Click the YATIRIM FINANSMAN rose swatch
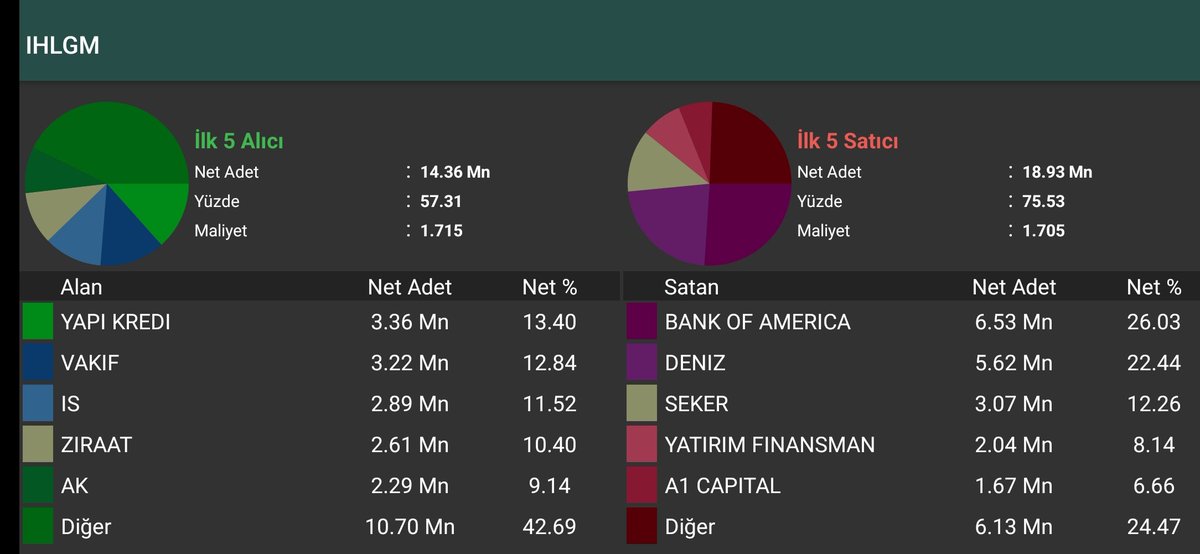The image size is (1200, 554). (641, 445)
